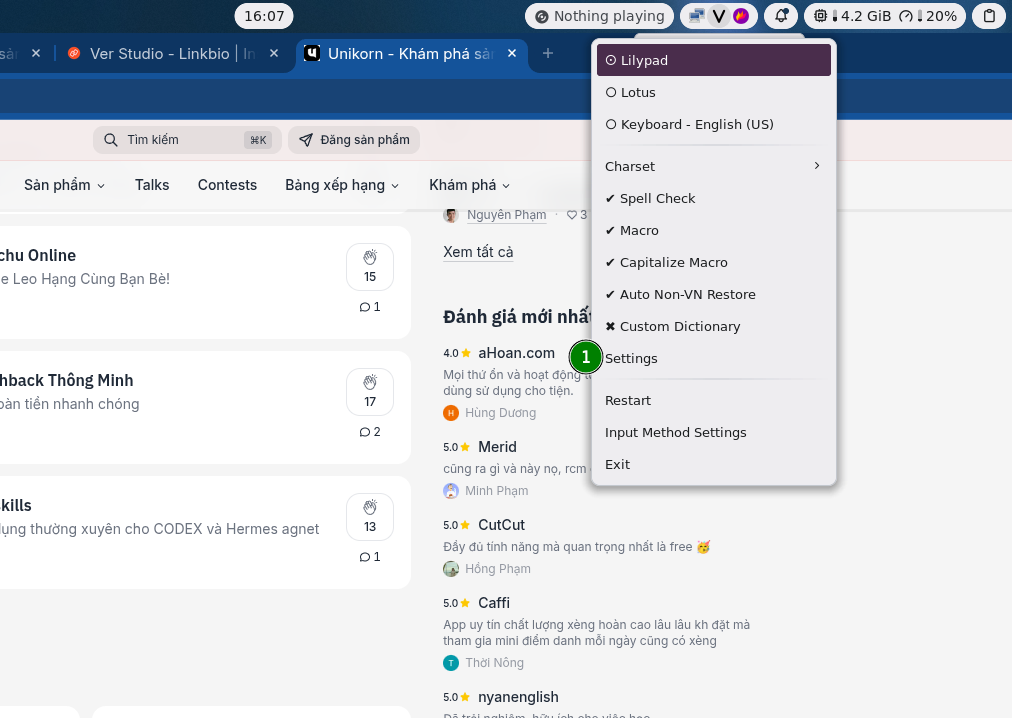
Task: Open the Contests page
Action: [227, 185]
